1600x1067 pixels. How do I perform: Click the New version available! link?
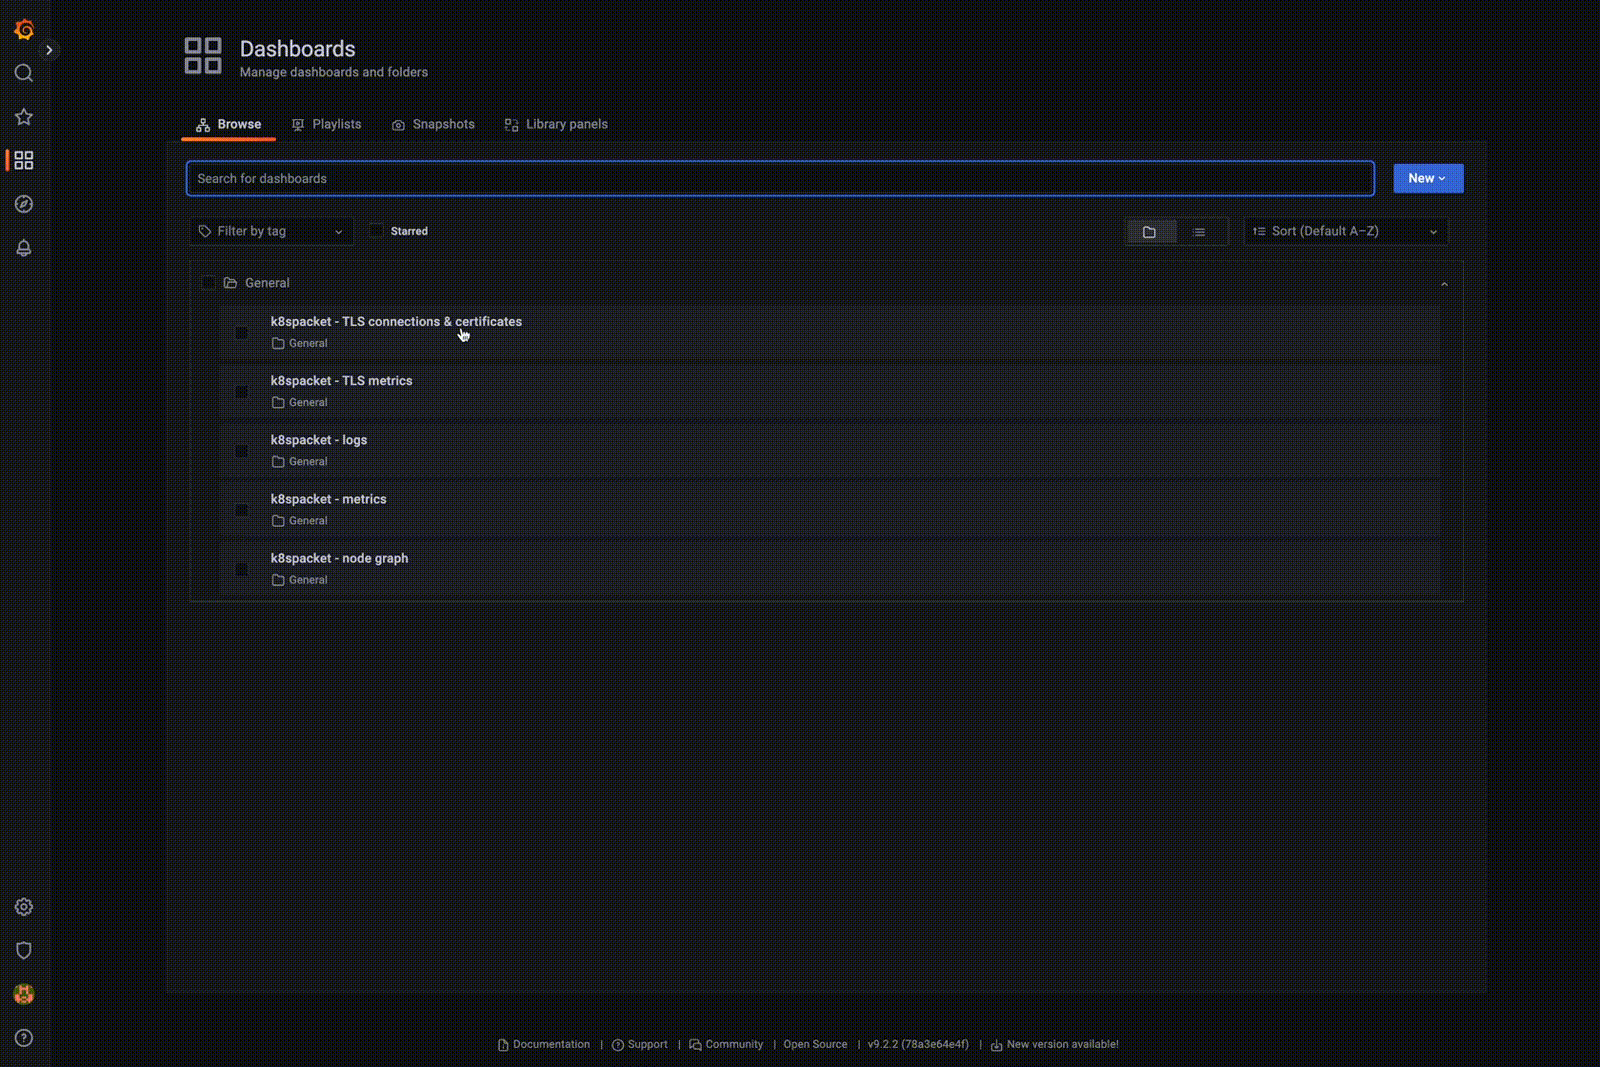1055,1044
